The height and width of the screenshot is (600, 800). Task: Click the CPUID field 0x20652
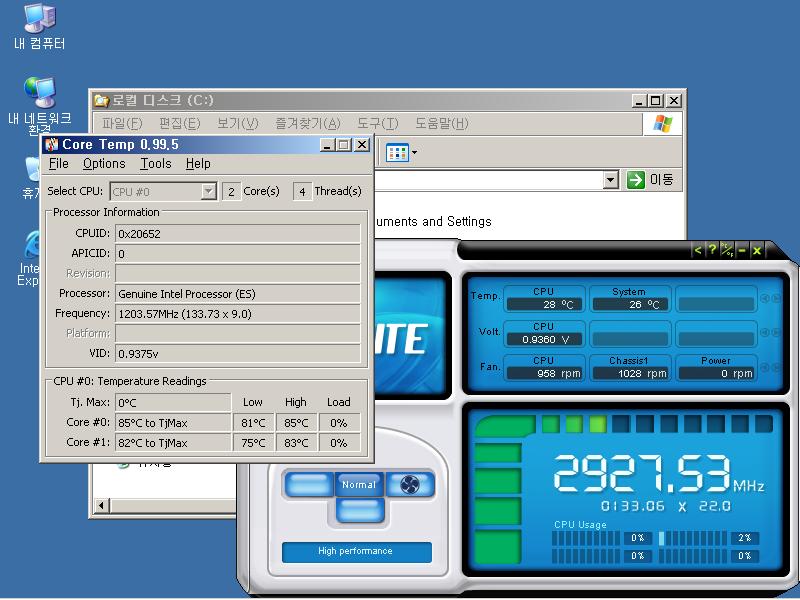coord(238,234)
